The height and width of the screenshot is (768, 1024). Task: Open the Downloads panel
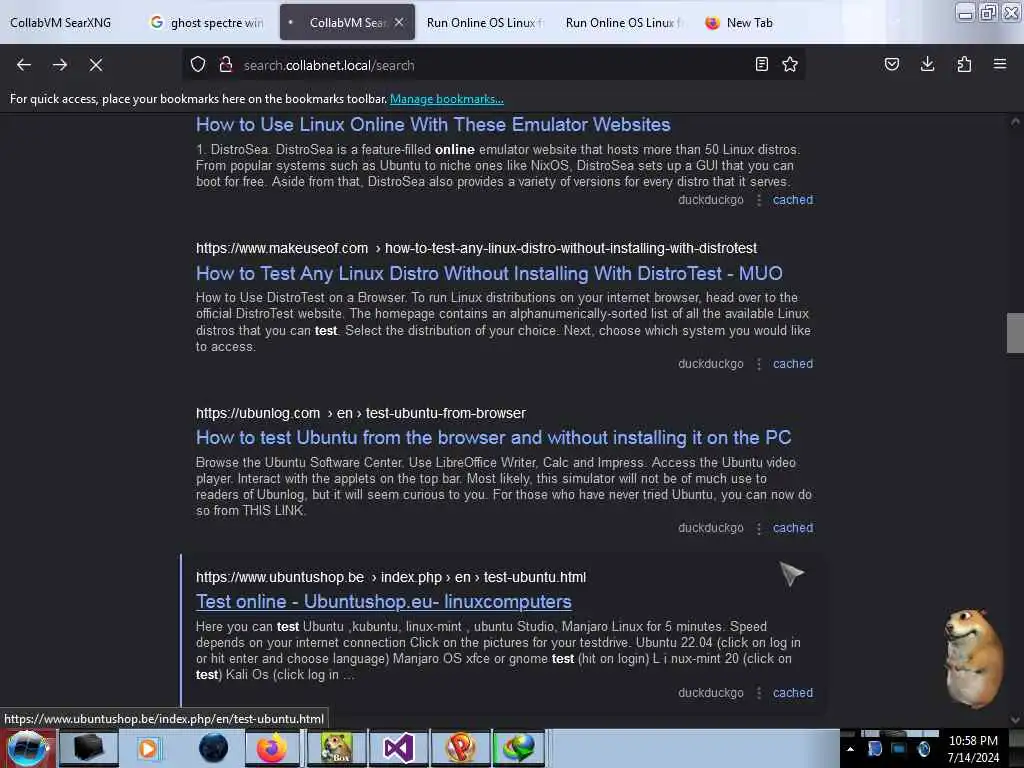click(x=927, y=64)
